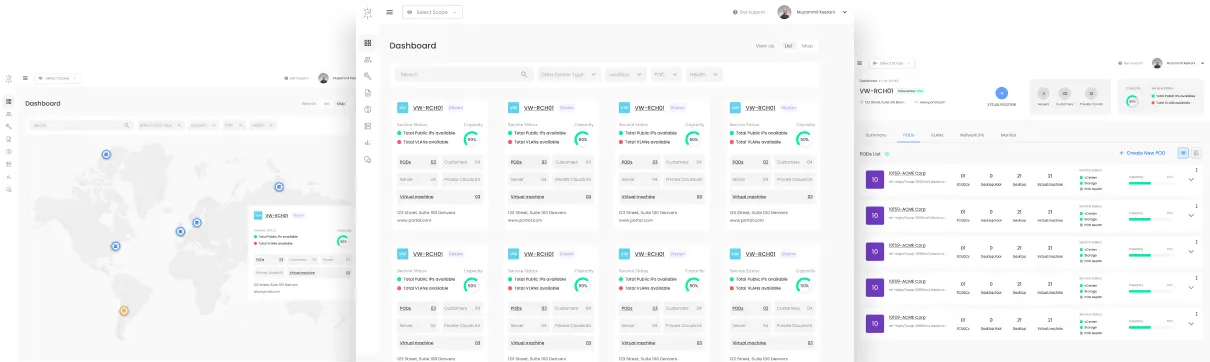The image size is (1210, 362).
Task: Open the Summary tab
Action: click(875, 134)
